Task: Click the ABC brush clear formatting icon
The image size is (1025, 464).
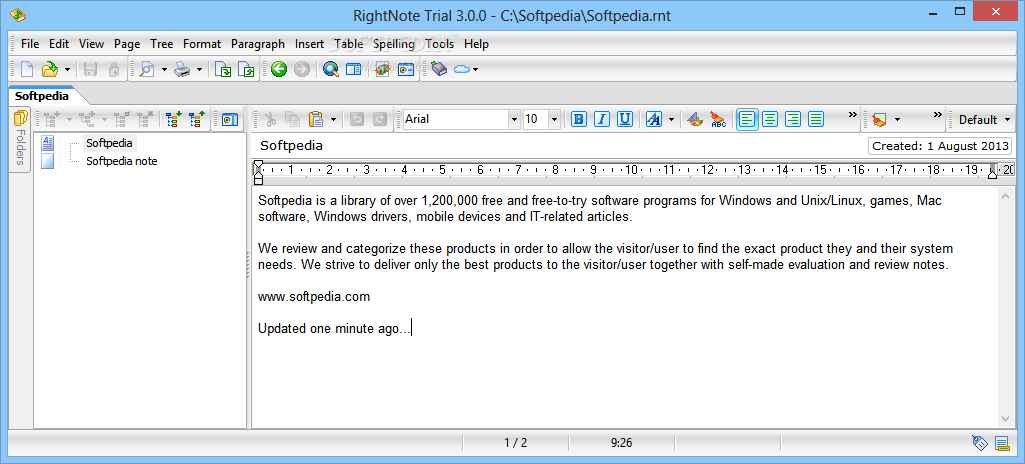Action: (x=718, y=119)
